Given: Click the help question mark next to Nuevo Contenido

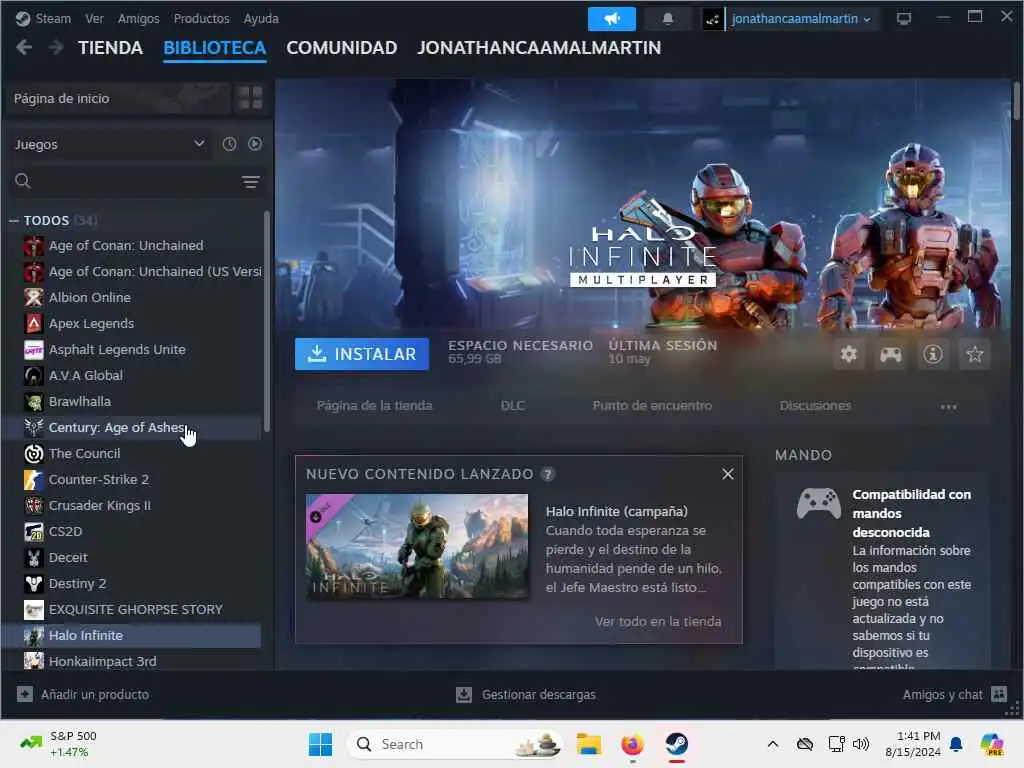Looking at the screenshot, I should [x=549, y=474].
